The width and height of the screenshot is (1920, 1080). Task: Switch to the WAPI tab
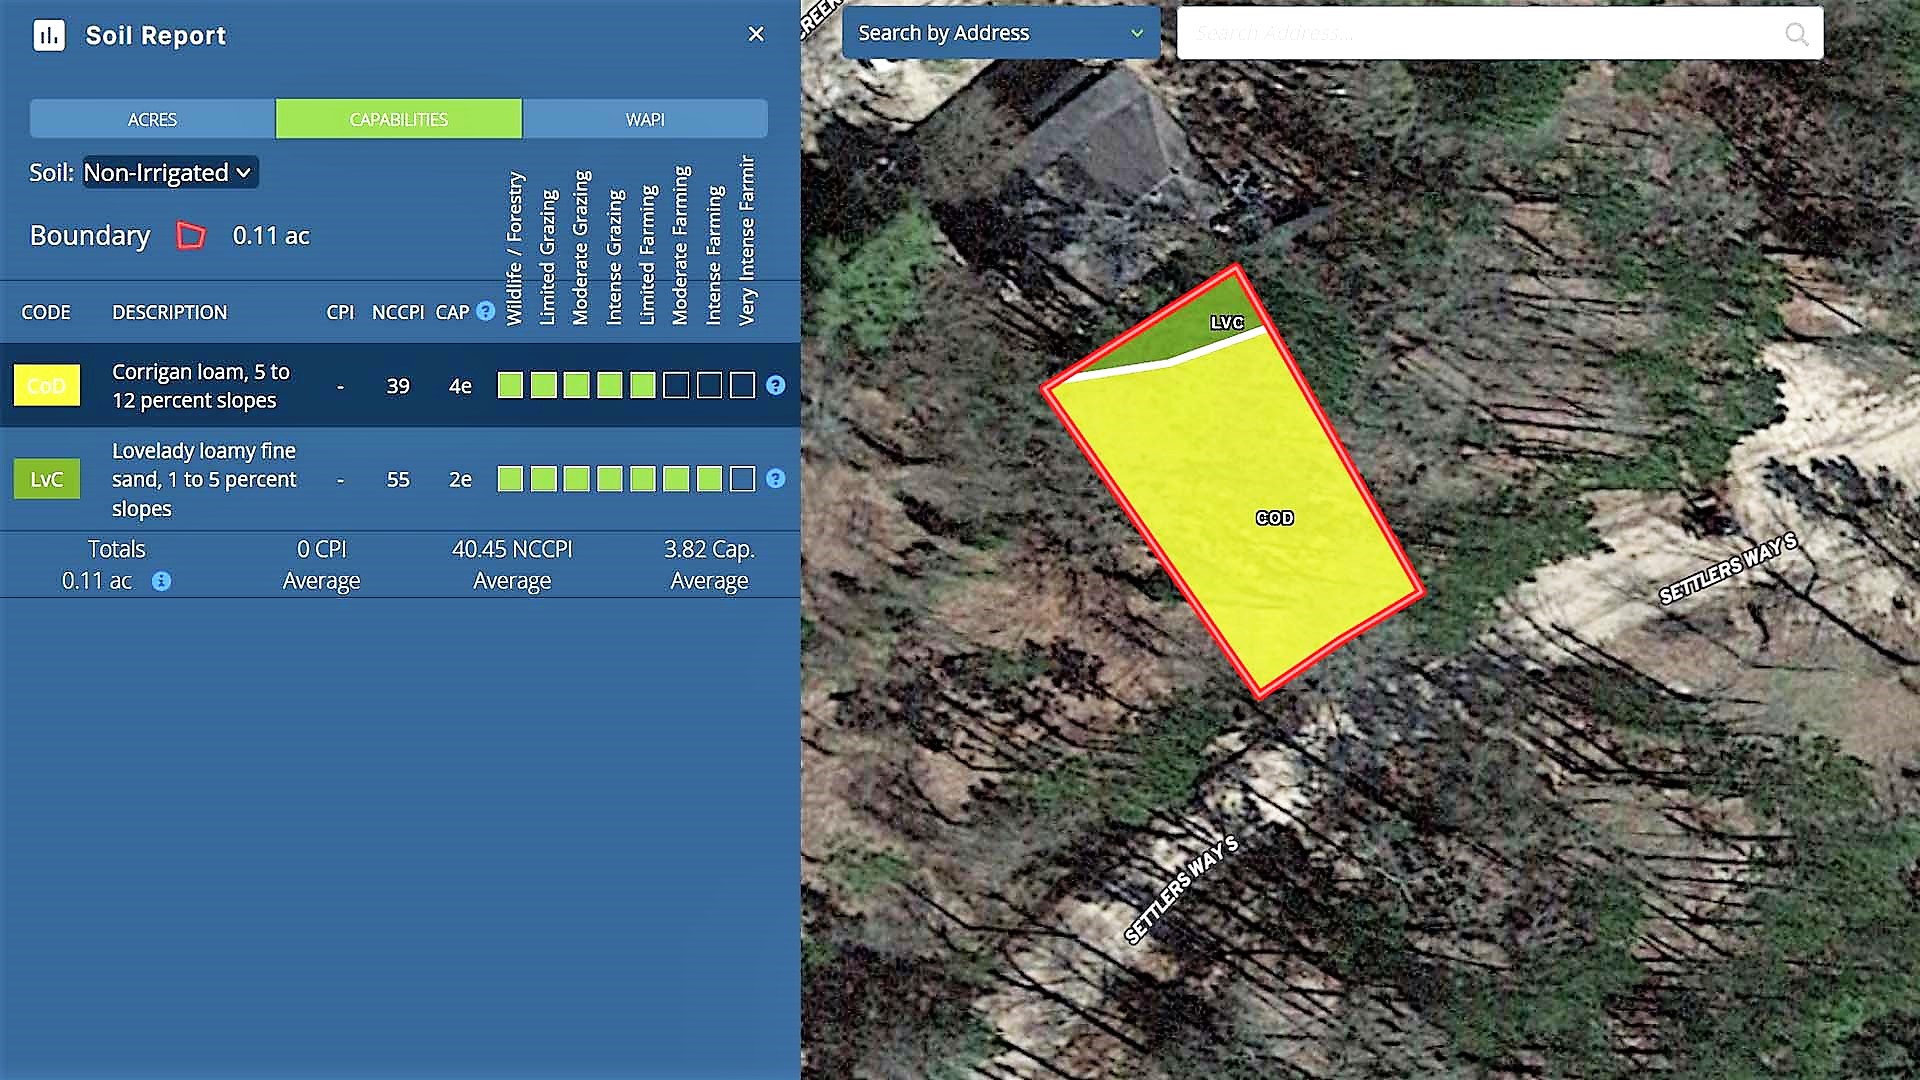point(645,119)
